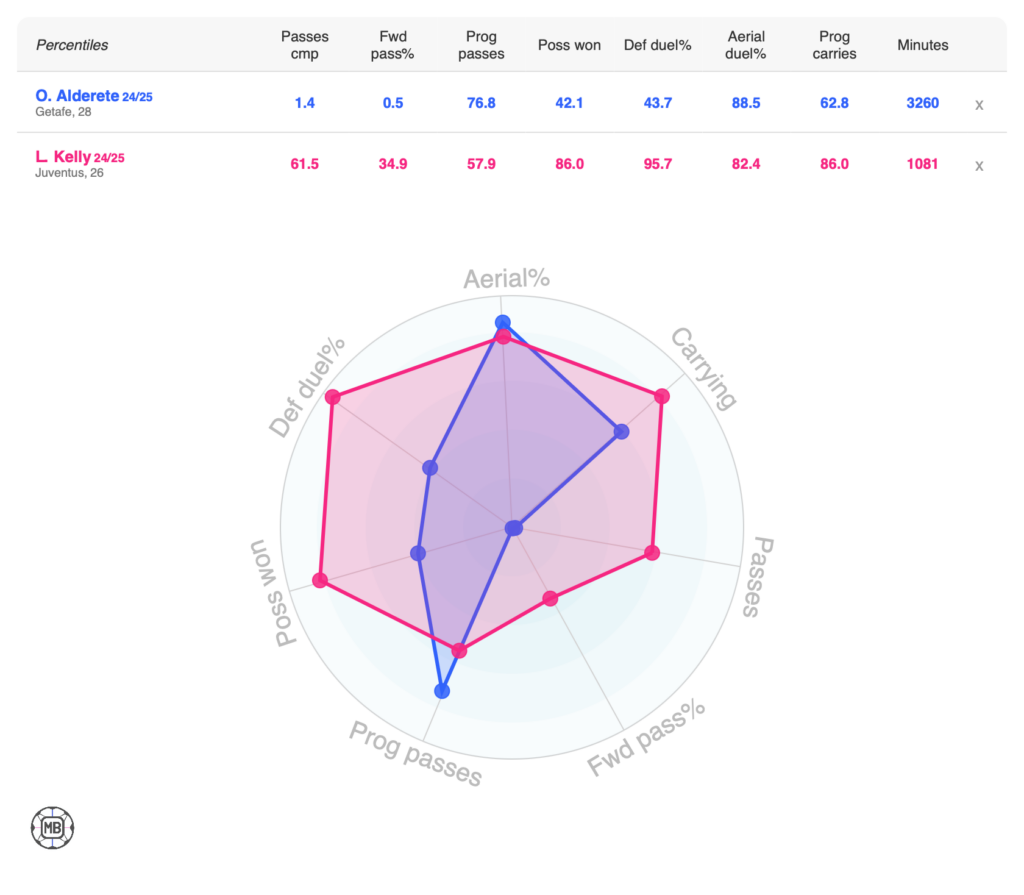Image resolution: width=1024 pixels, height=895 pixels.
Task: Sort by Passes cmp column header
Action: pyautogui.click(x=305, y=45)
